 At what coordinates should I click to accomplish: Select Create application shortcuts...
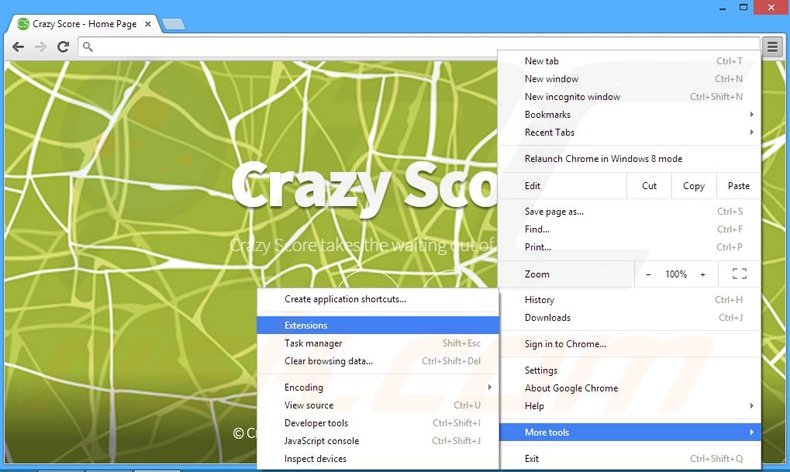click(x=378, y=299)
